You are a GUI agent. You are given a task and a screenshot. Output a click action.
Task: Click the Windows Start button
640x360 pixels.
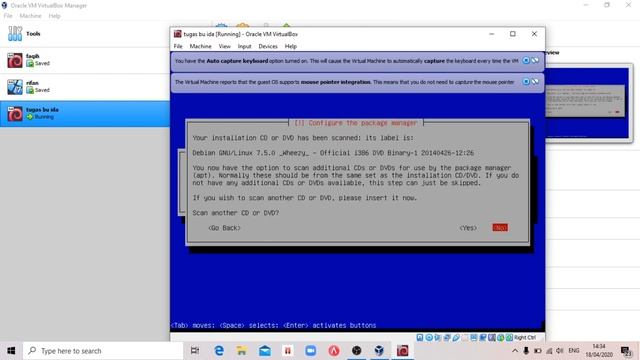point(11,351)
